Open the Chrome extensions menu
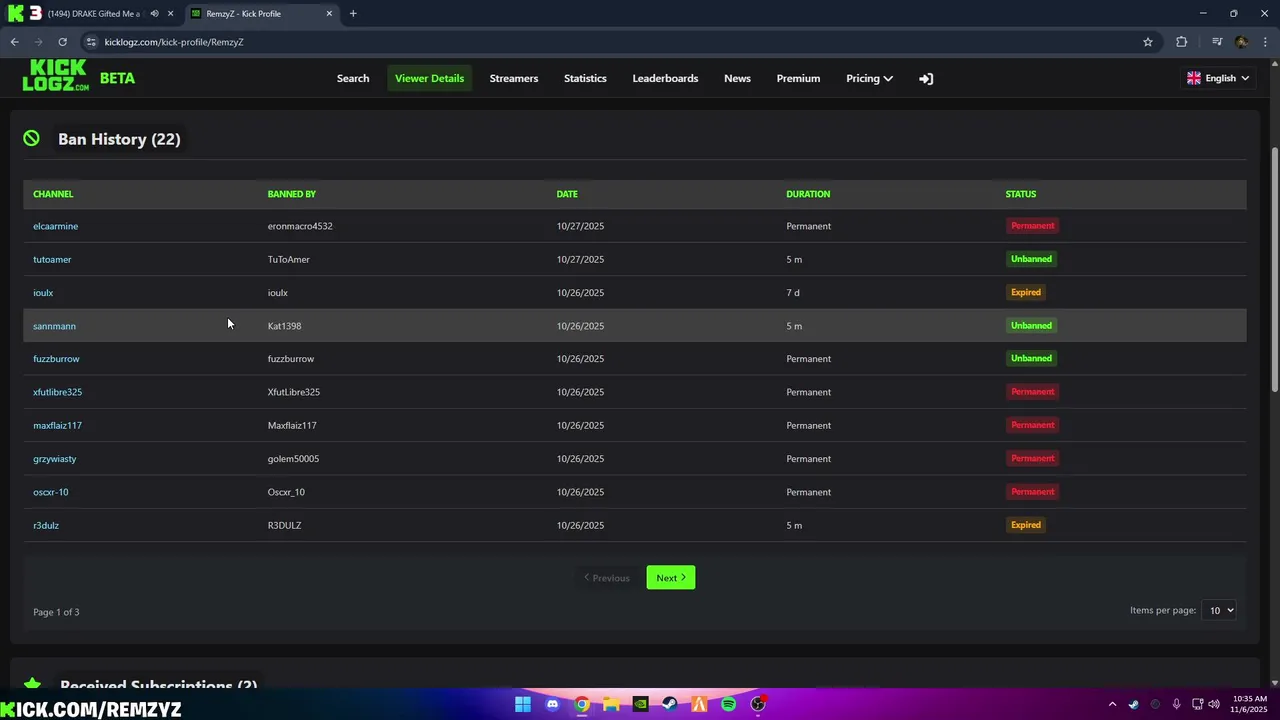1280x720 pixels. tap(1182, 42)
